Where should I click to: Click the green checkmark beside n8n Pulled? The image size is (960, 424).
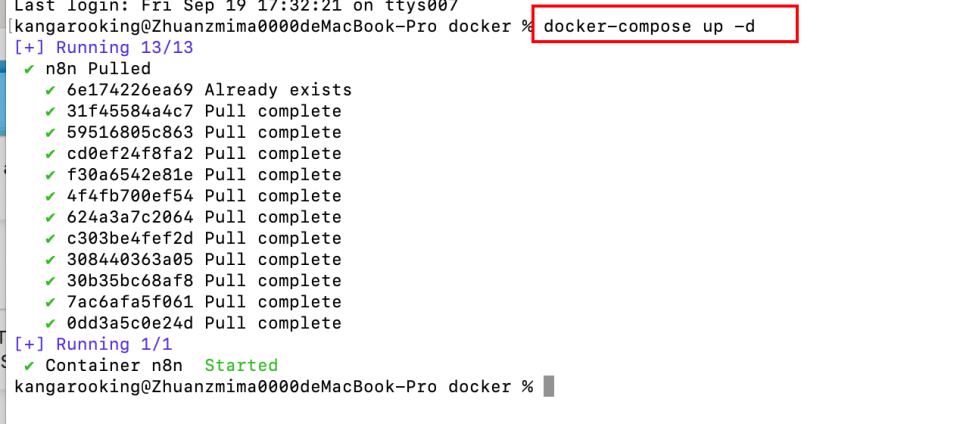click(x=30, y=69)
